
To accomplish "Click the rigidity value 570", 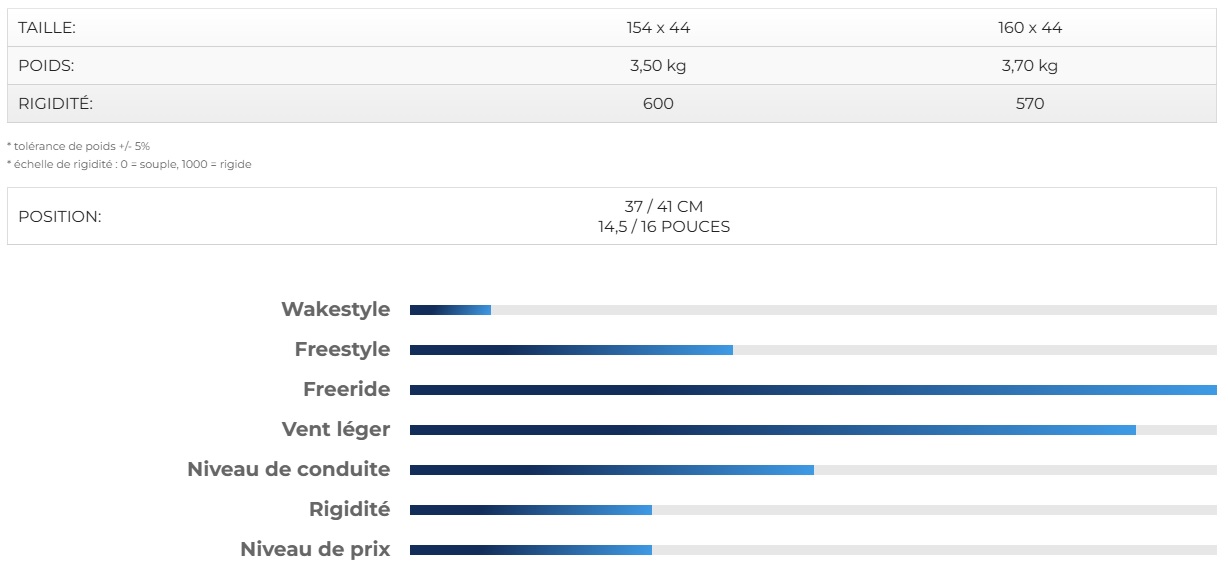I will click(x=1029, y=104).
